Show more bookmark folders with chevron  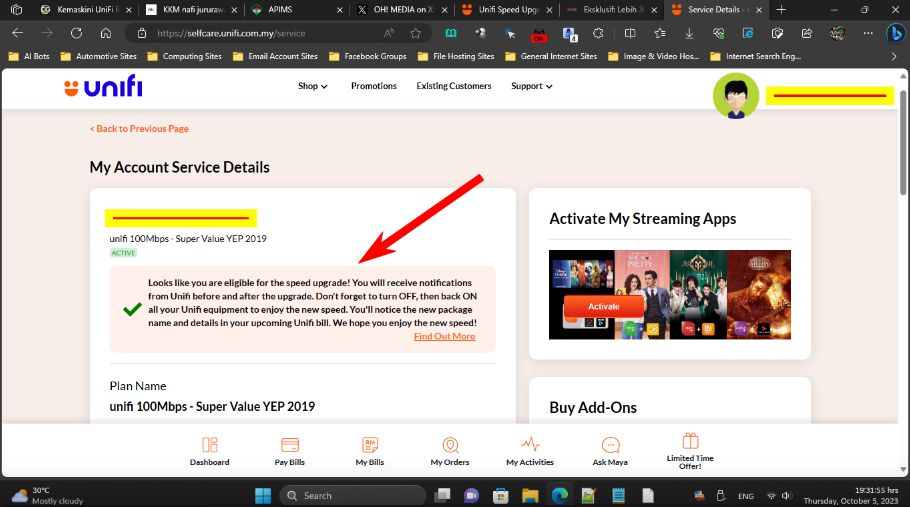894,56
